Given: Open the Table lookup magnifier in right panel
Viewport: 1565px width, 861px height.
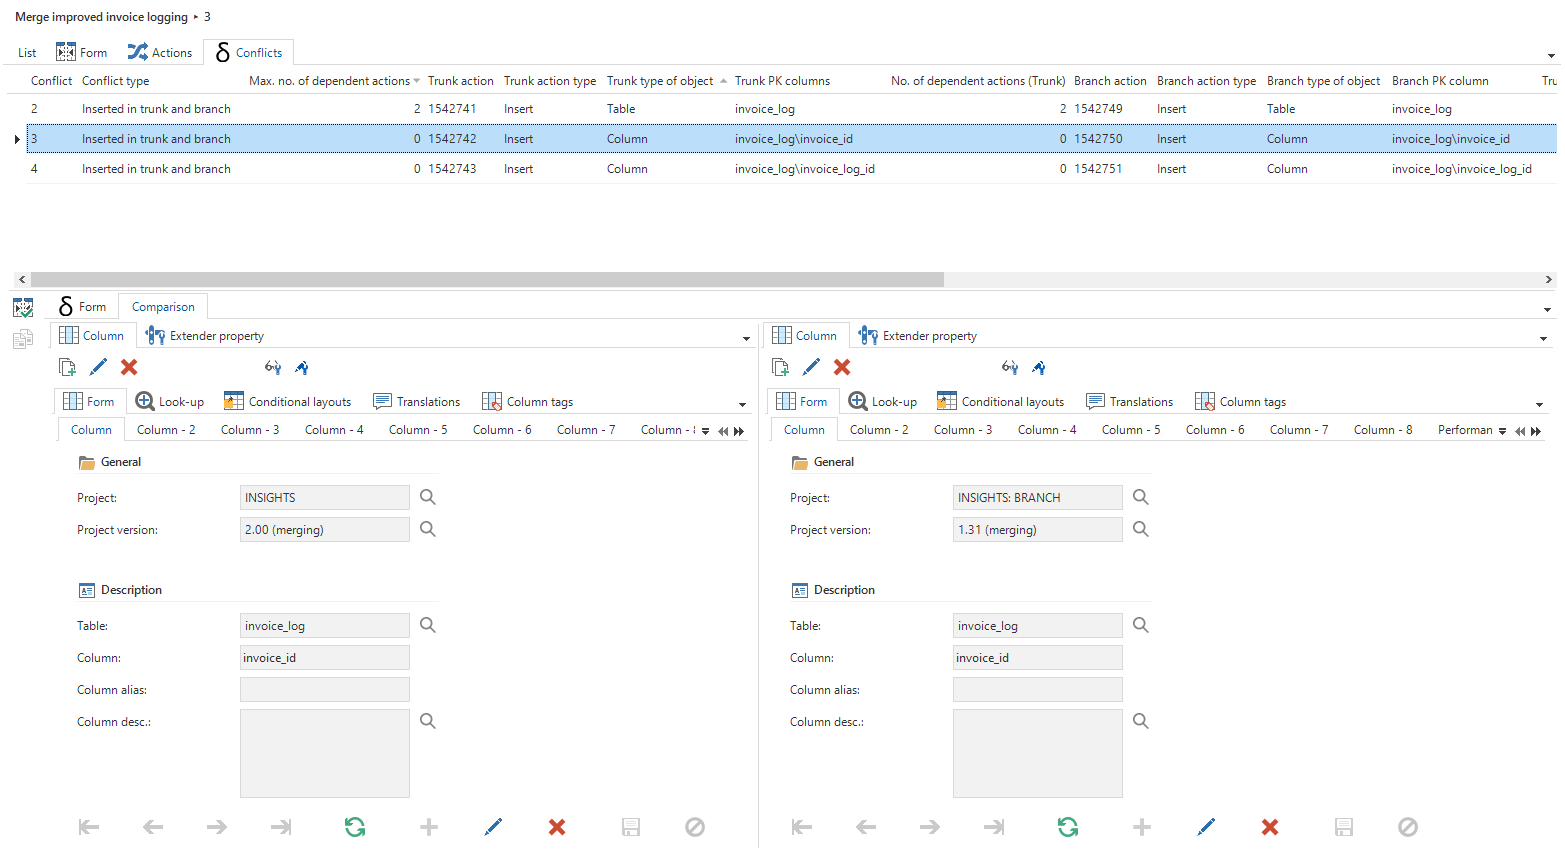Looking at the screenshot, I should pos(1141,625).
